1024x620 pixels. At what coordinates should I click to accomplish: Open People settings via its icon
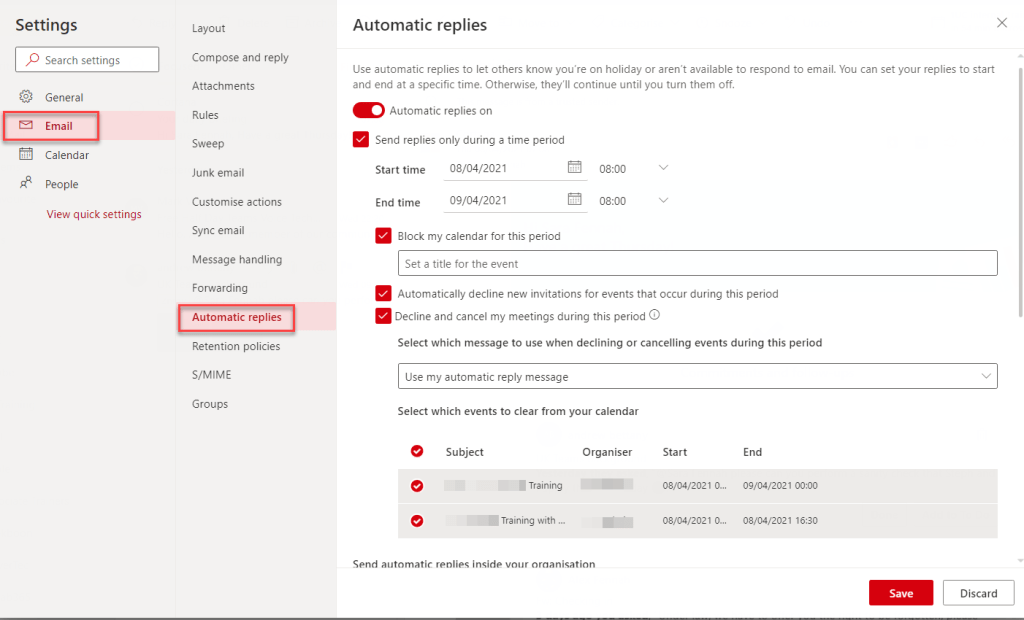point(27,184)
